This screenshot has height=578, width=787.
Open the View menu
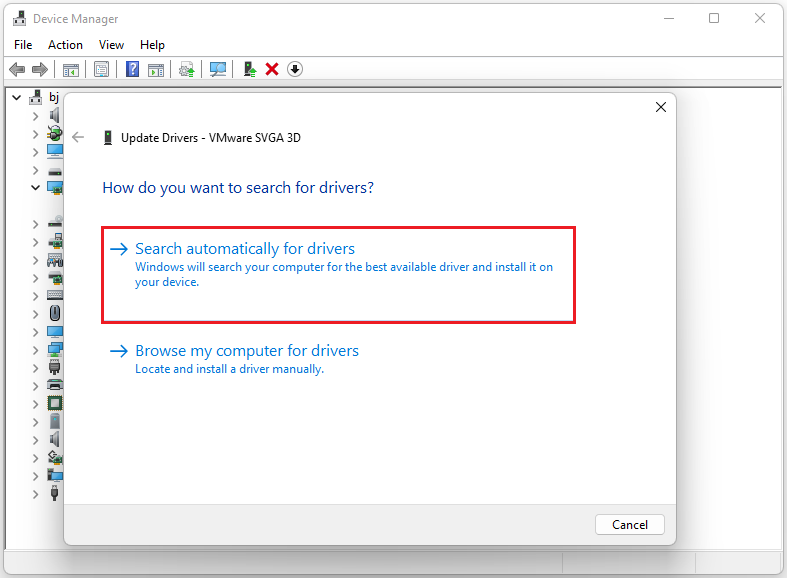pos(112,45)
